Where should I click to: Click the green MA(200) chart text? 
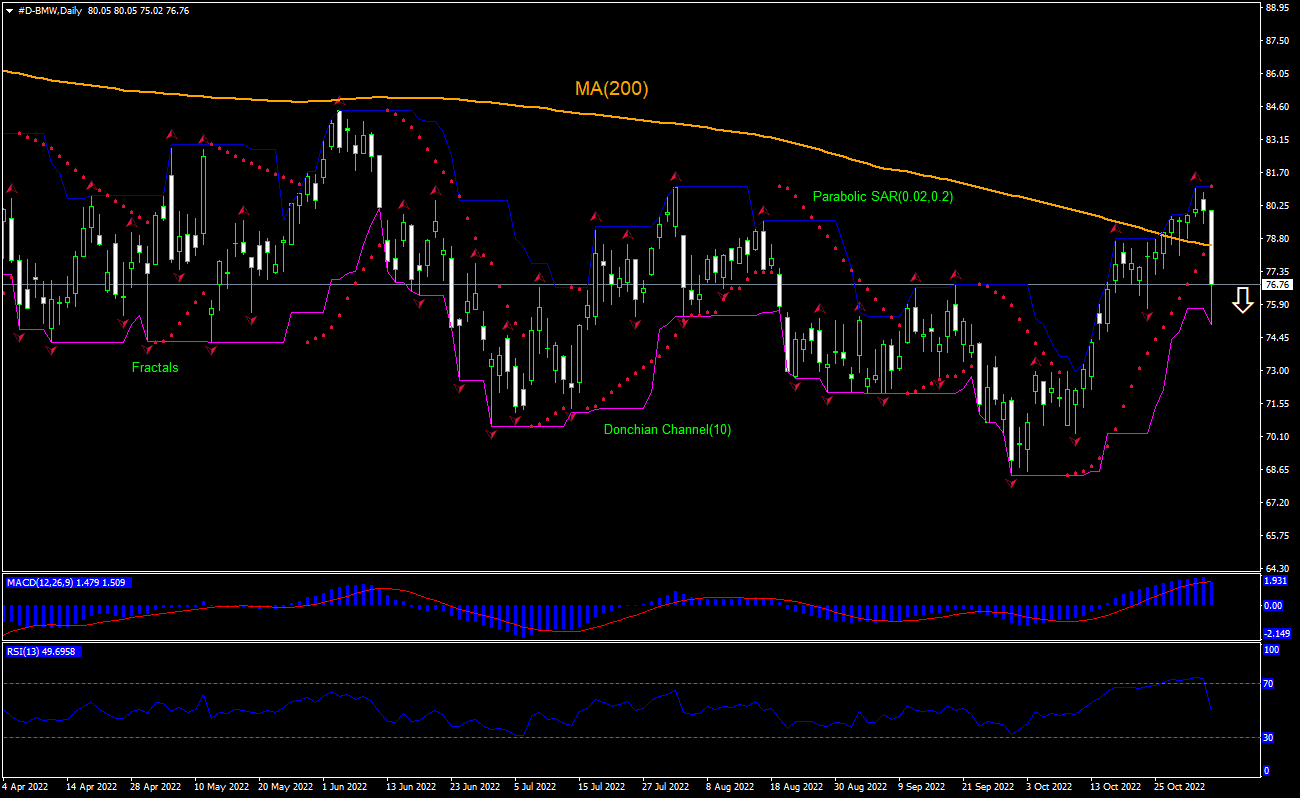click(x=610, y=89)
